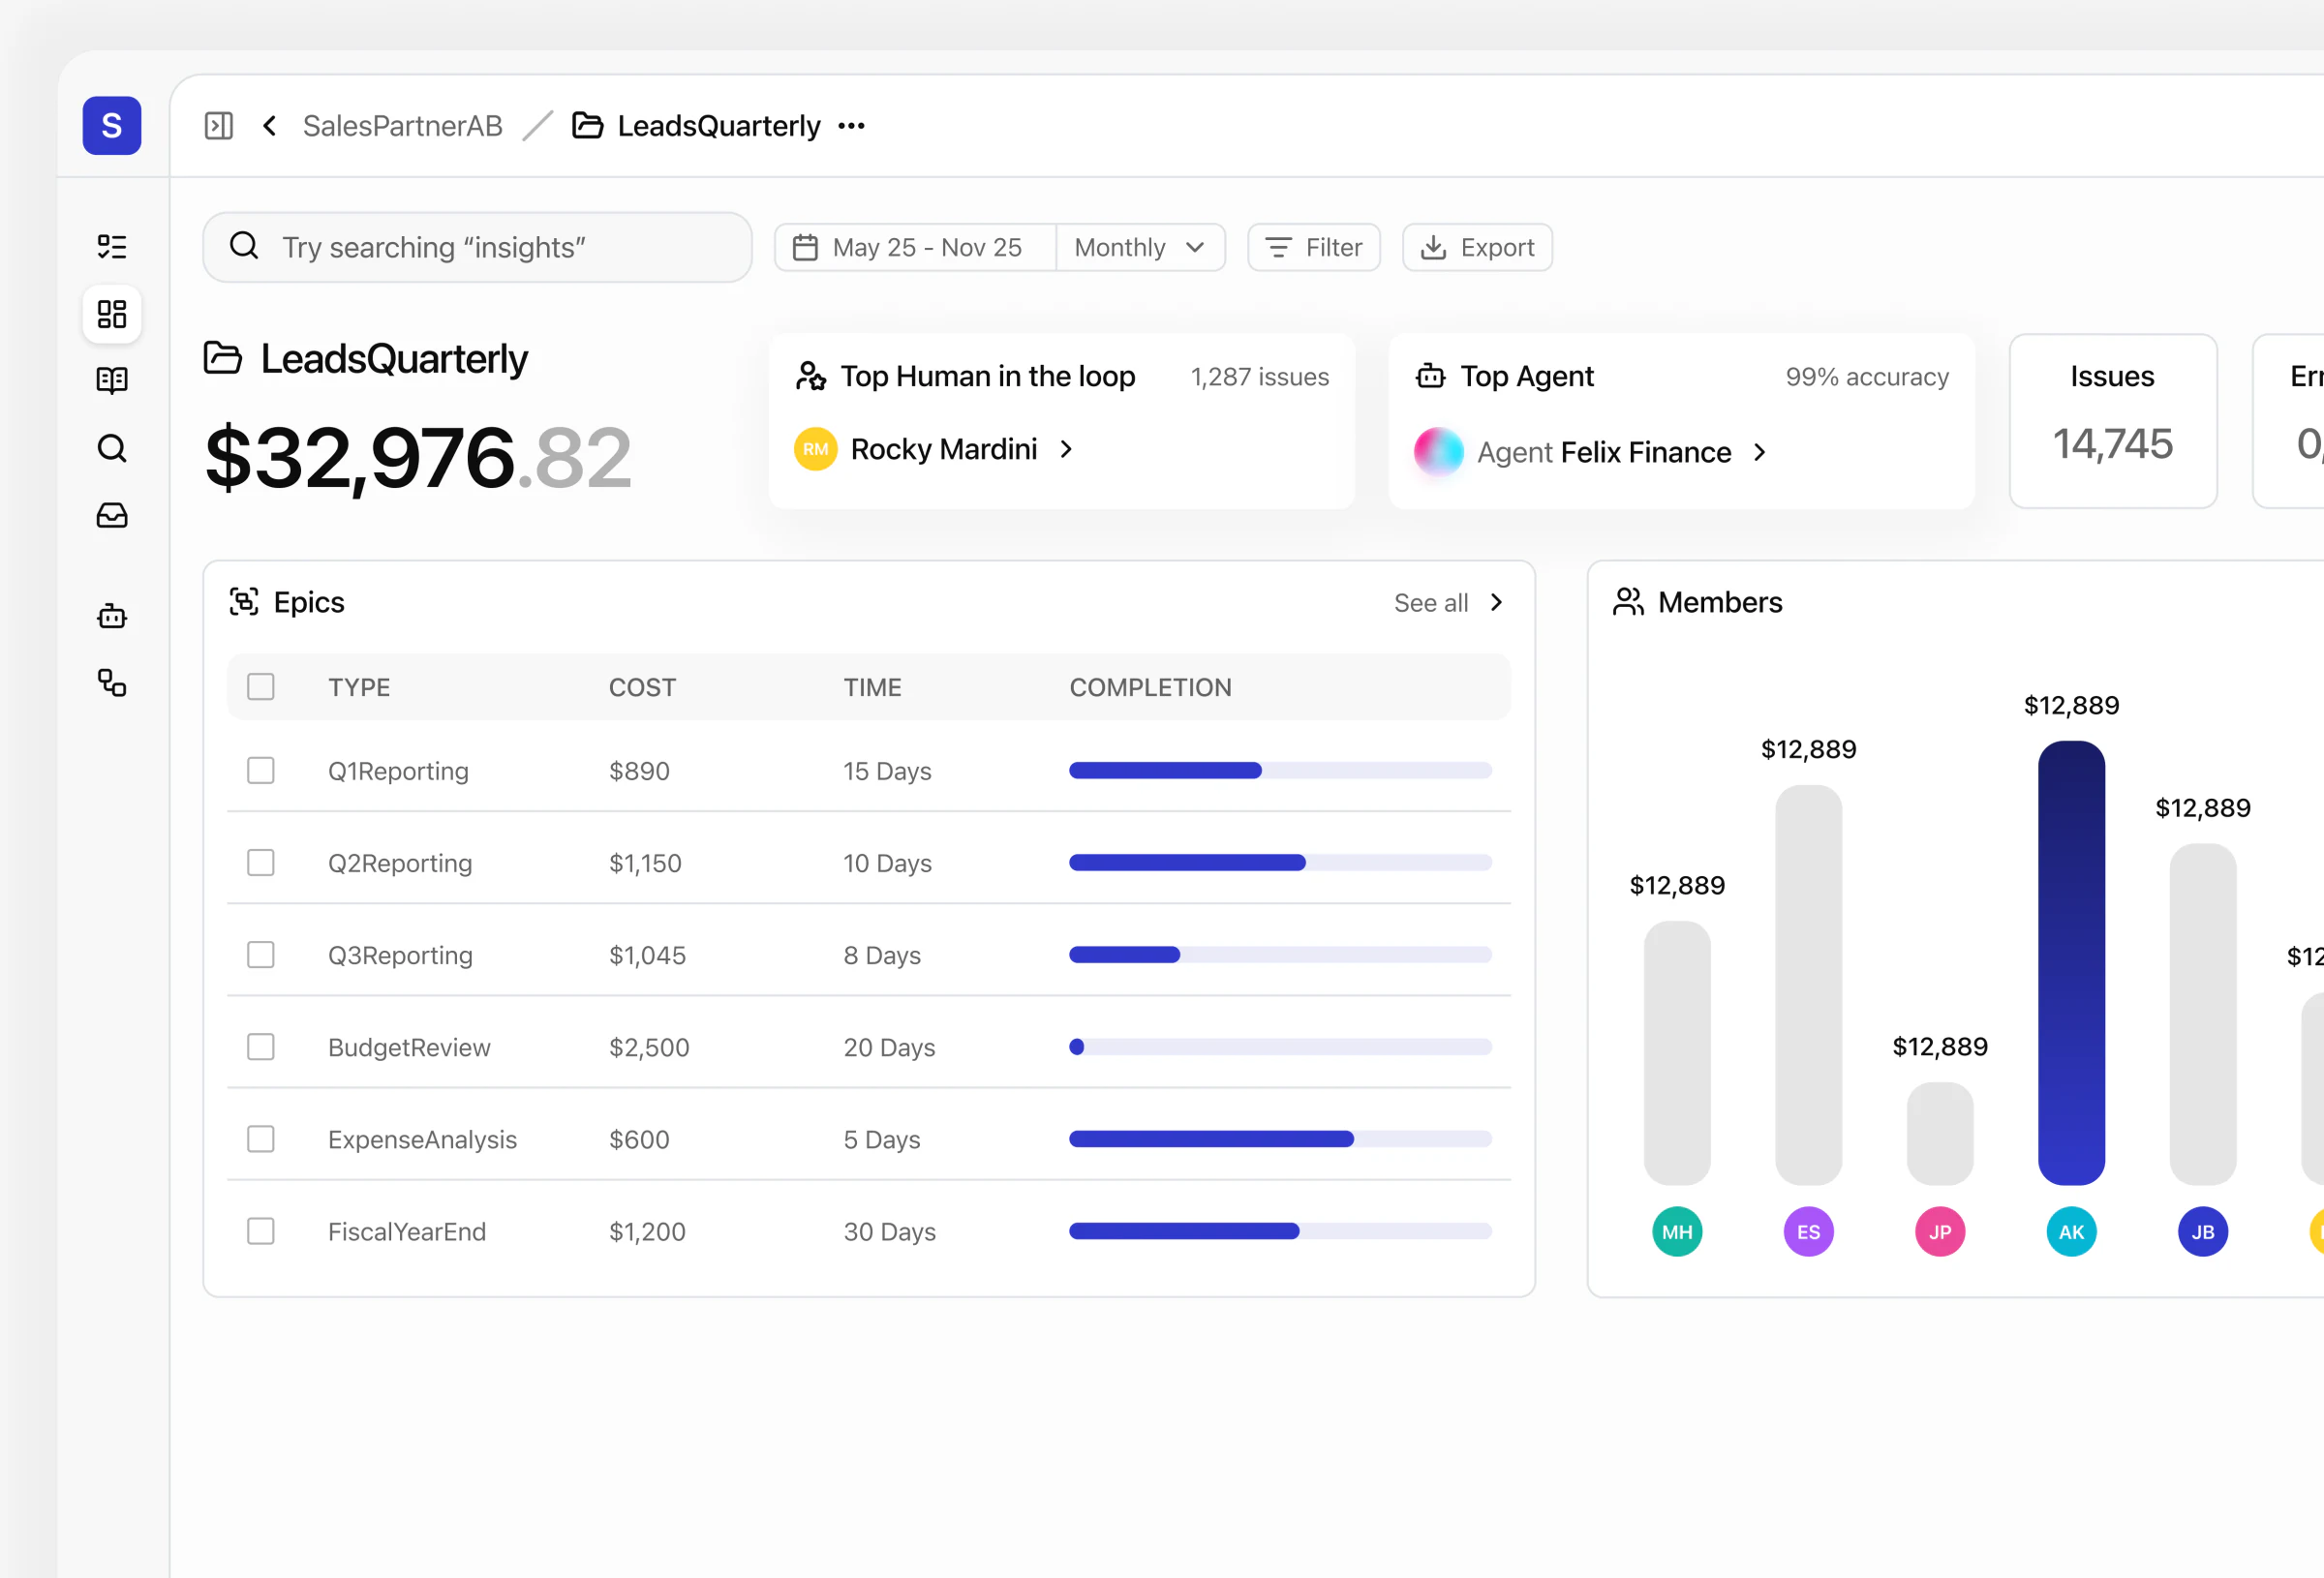The height and width of the screenshot is (1578, 2324).
Task: Sort by the COMPLETION column header
Action: 1150,687
